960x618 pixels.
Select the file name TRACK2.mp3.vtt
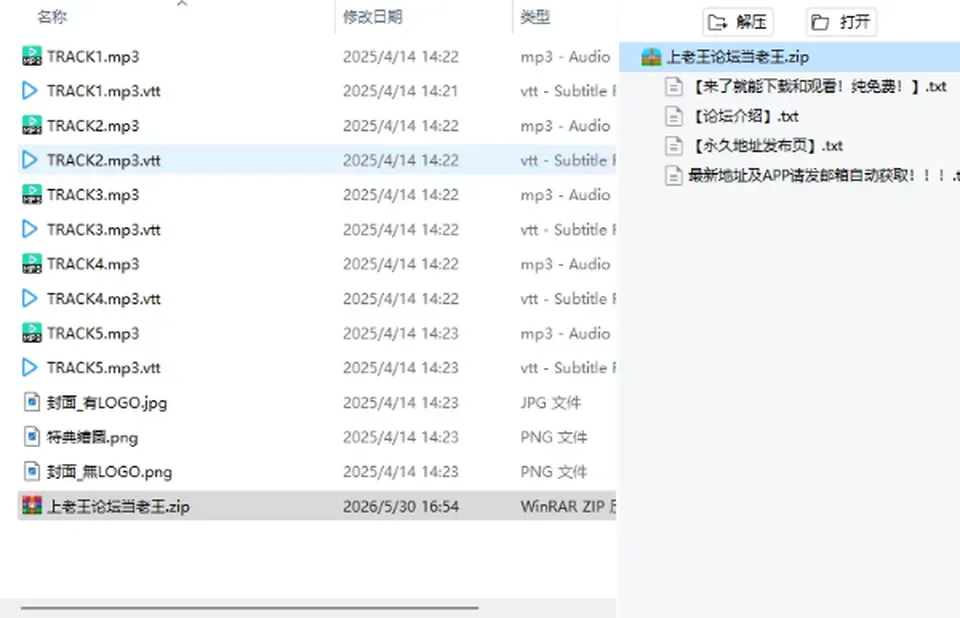pos(103,160)
